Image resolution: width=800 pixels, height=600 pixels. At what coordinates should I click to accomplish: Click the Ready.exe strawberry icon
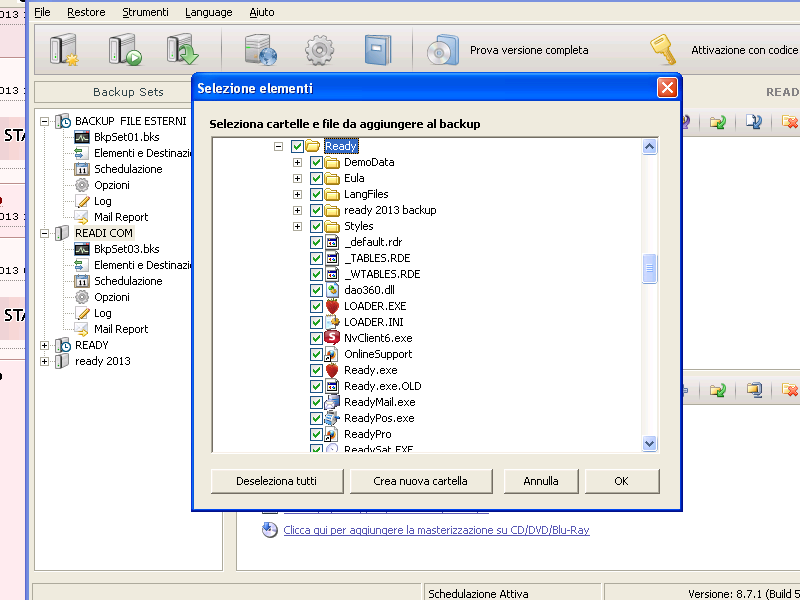pos(332,370)
